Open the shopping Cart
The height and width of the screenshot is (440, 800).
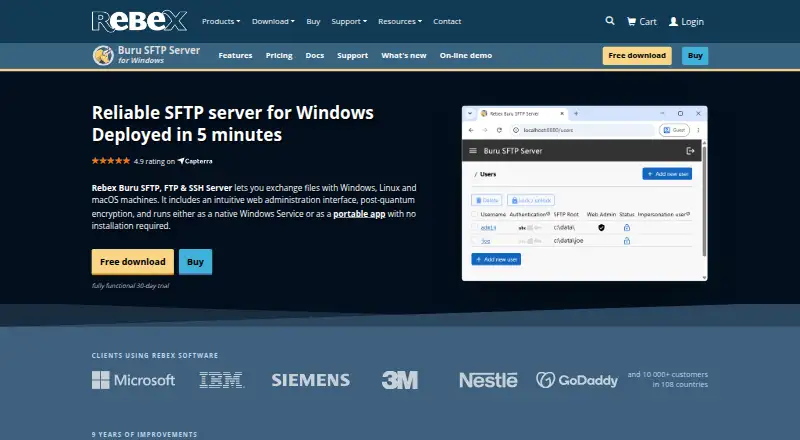(642, 21)
